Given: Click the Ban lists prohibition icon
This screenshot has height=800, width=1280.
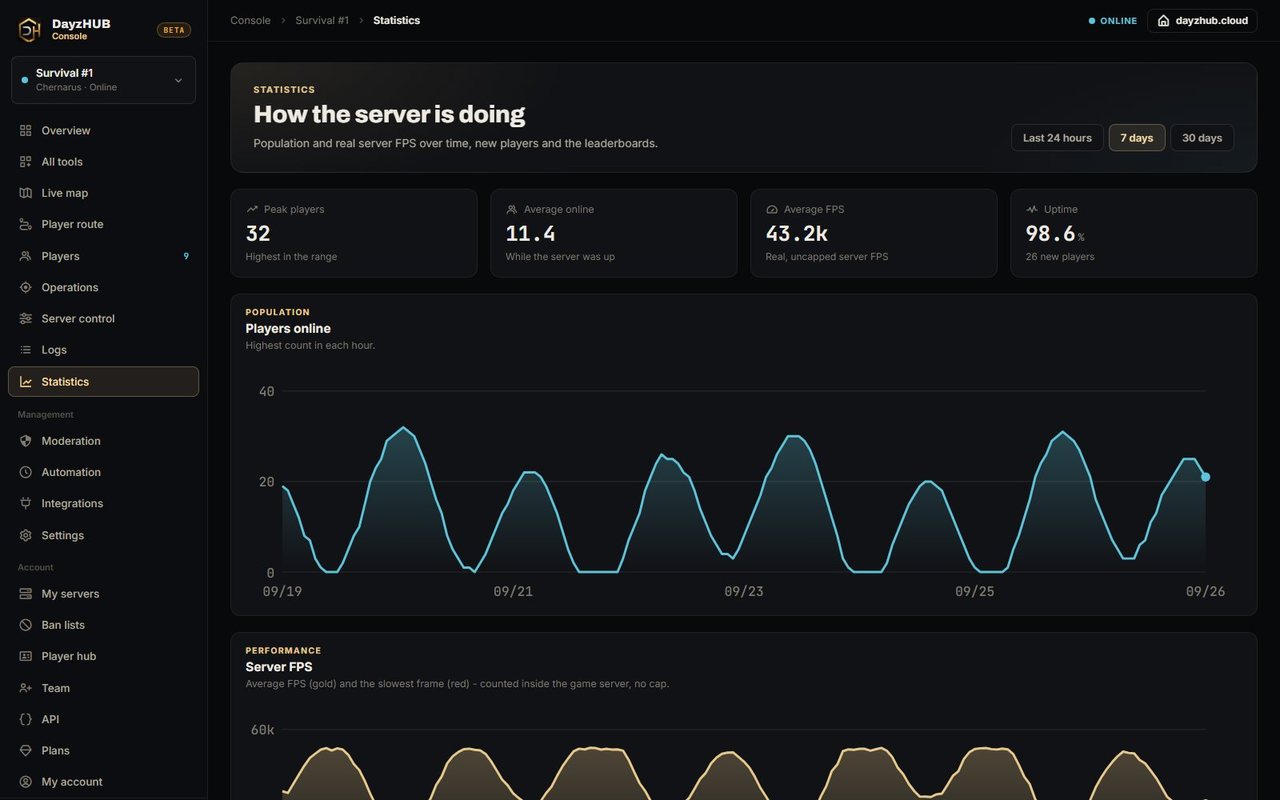Looking at the screenshot, I should (26, 625).
